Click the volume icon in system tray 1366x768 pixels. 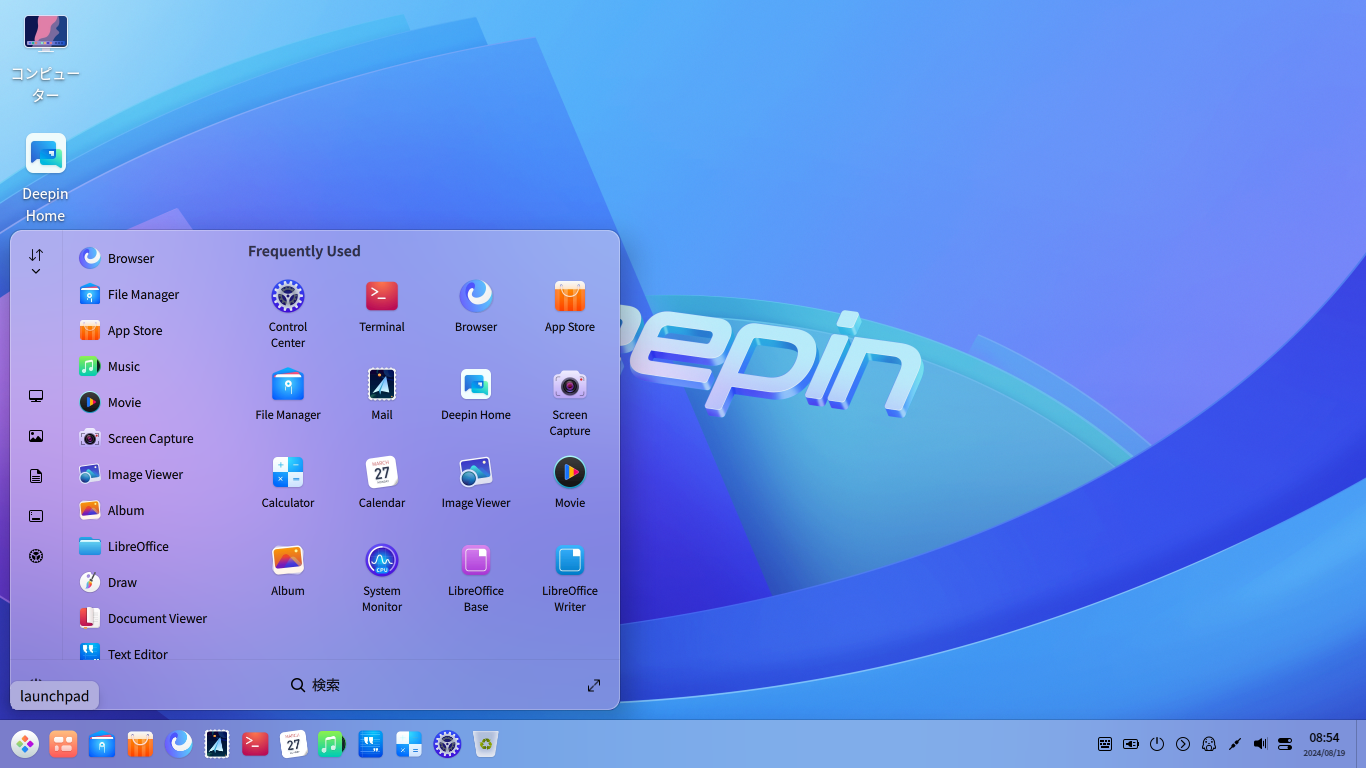point(1259,744)
